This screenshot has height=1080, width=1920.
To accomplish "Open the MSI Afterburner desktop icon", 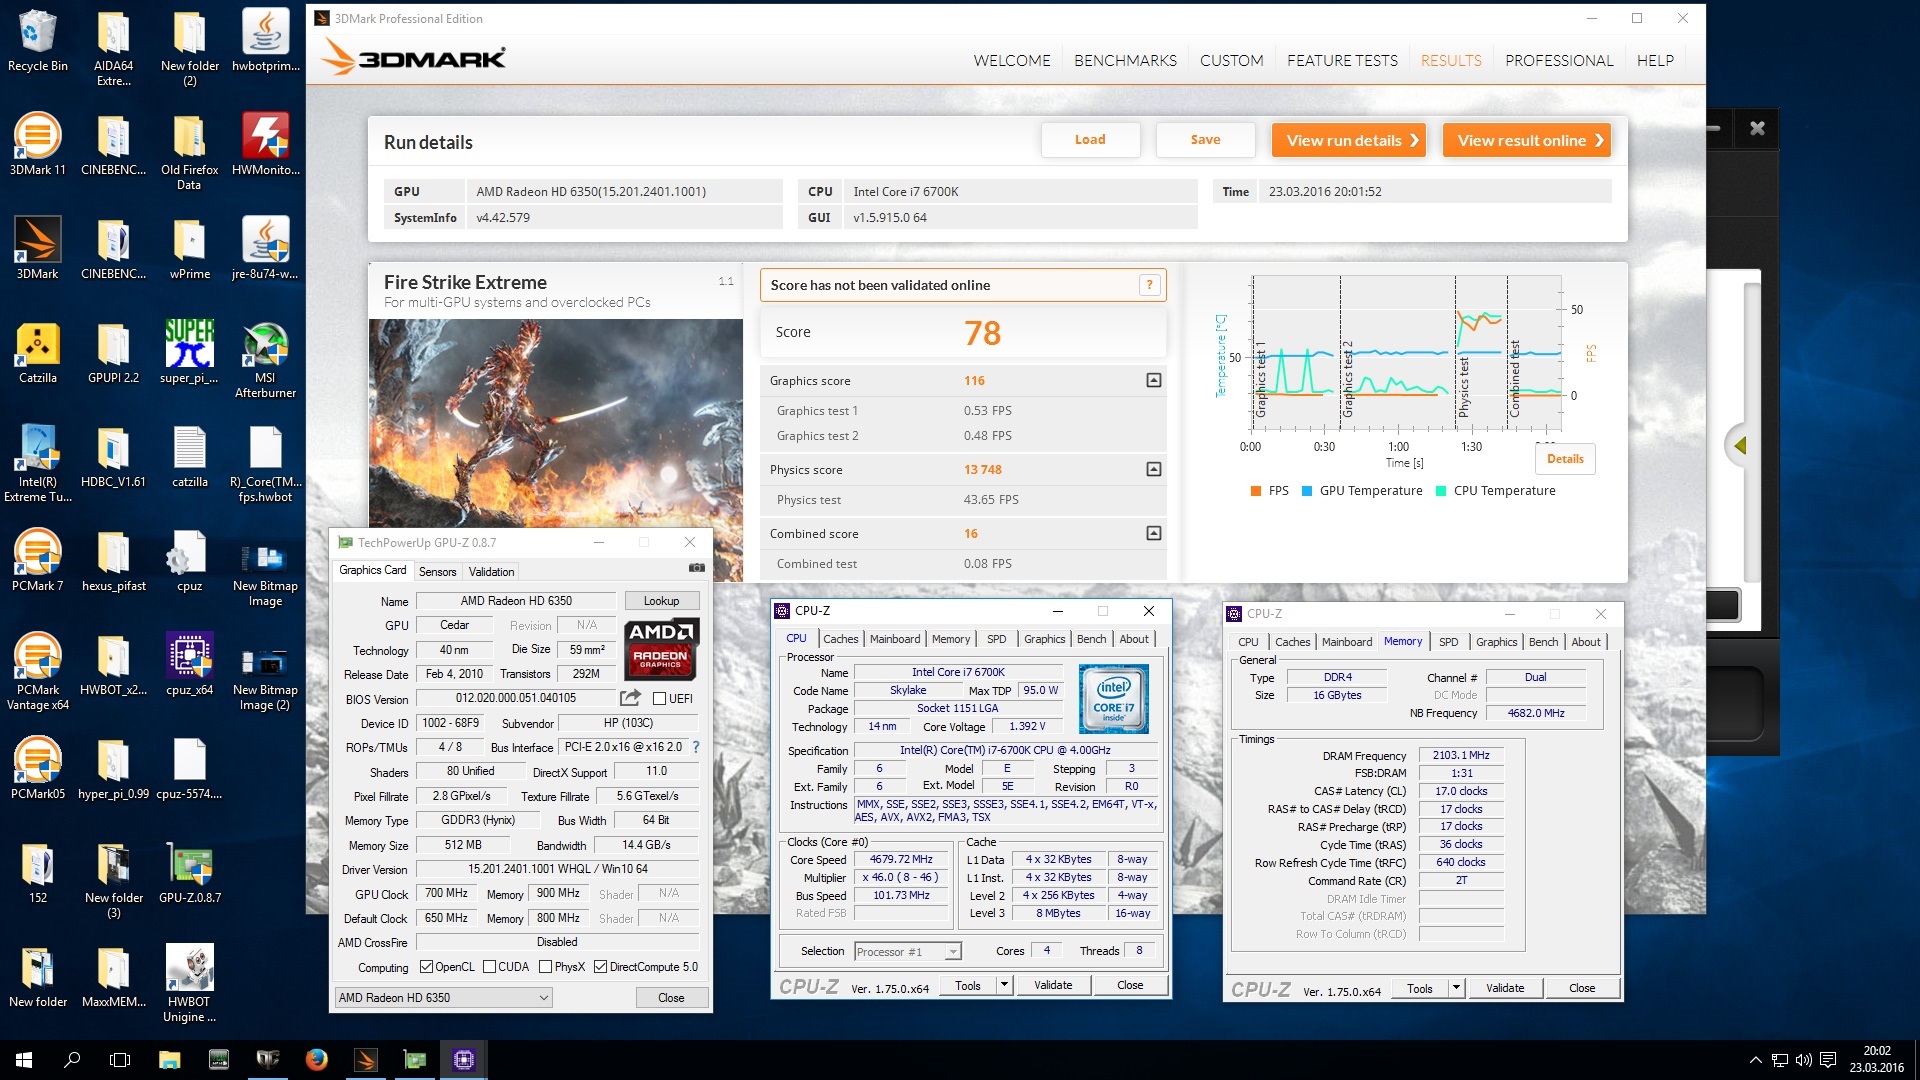I will coord(265,360).
